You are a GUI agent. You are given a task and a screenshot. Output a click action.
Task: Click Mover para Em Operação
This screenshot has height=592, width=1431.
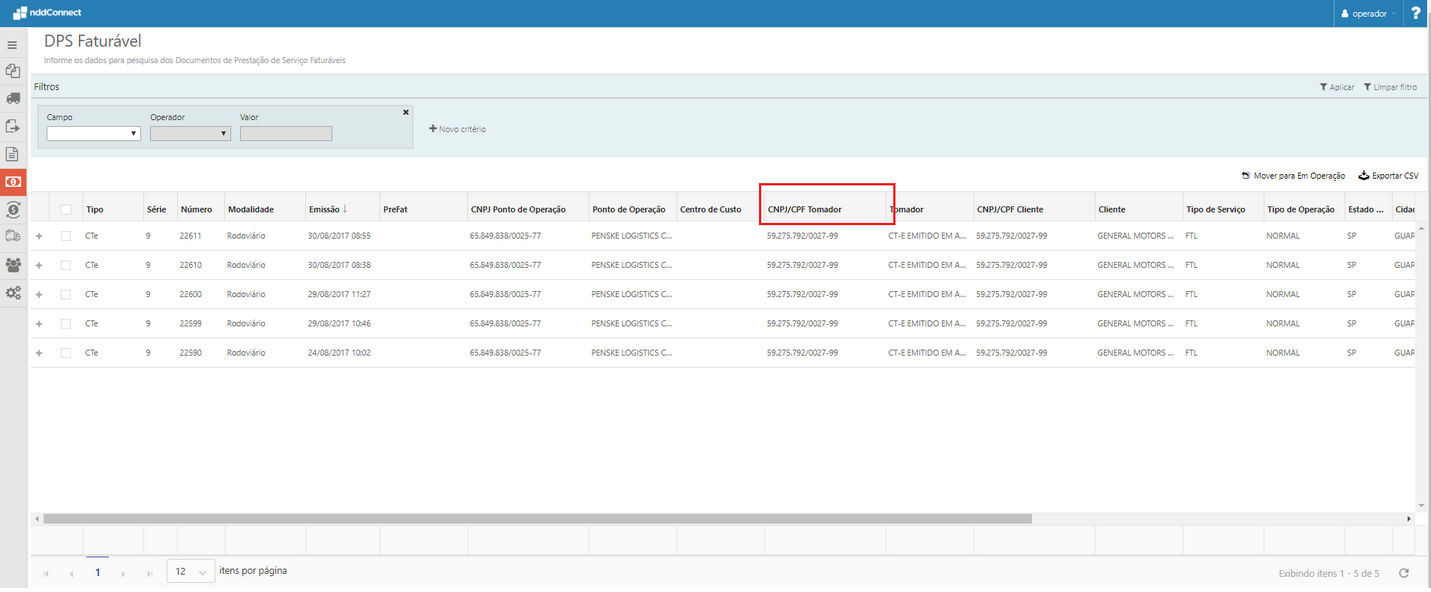pos(1293,175)
